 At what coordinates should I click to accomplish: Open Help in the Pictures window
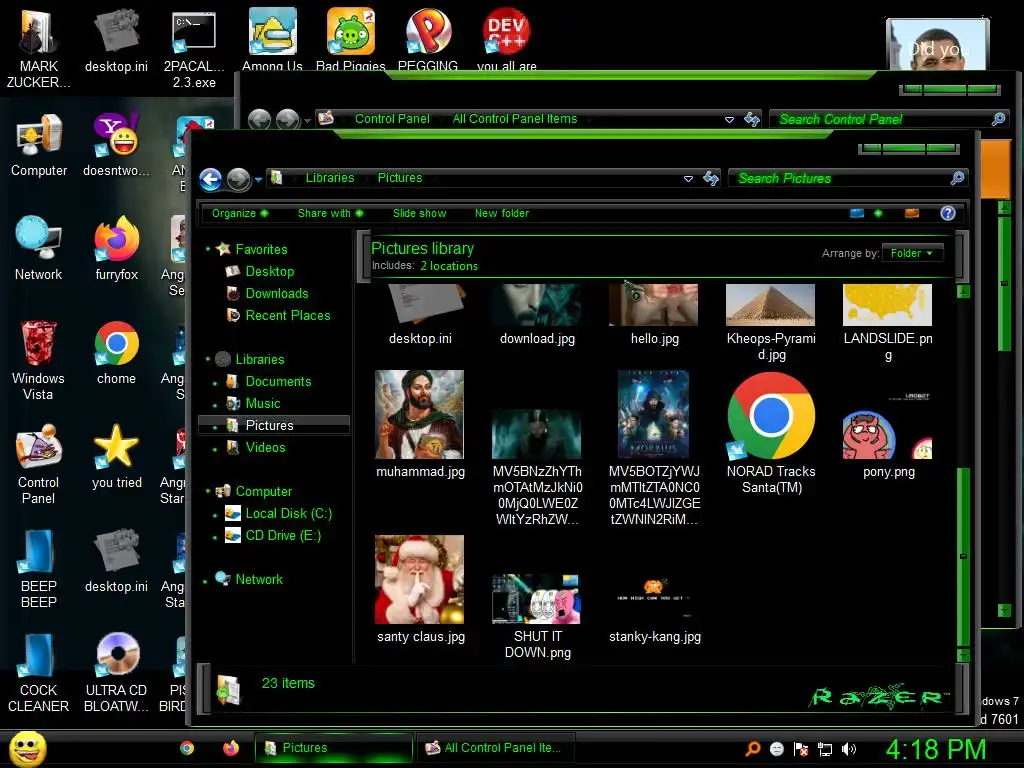(x=948, y=213)
